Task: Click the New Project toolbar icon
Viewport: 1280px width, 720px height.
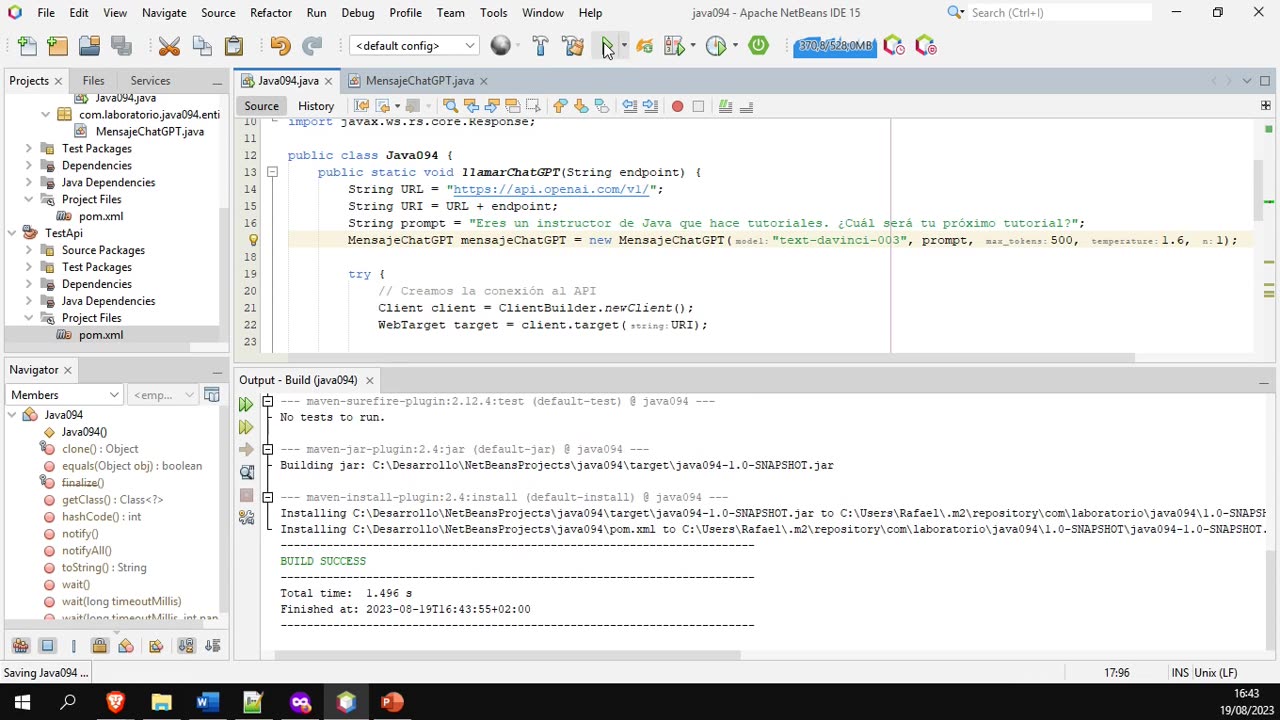Action: click(x=58, y=46)
